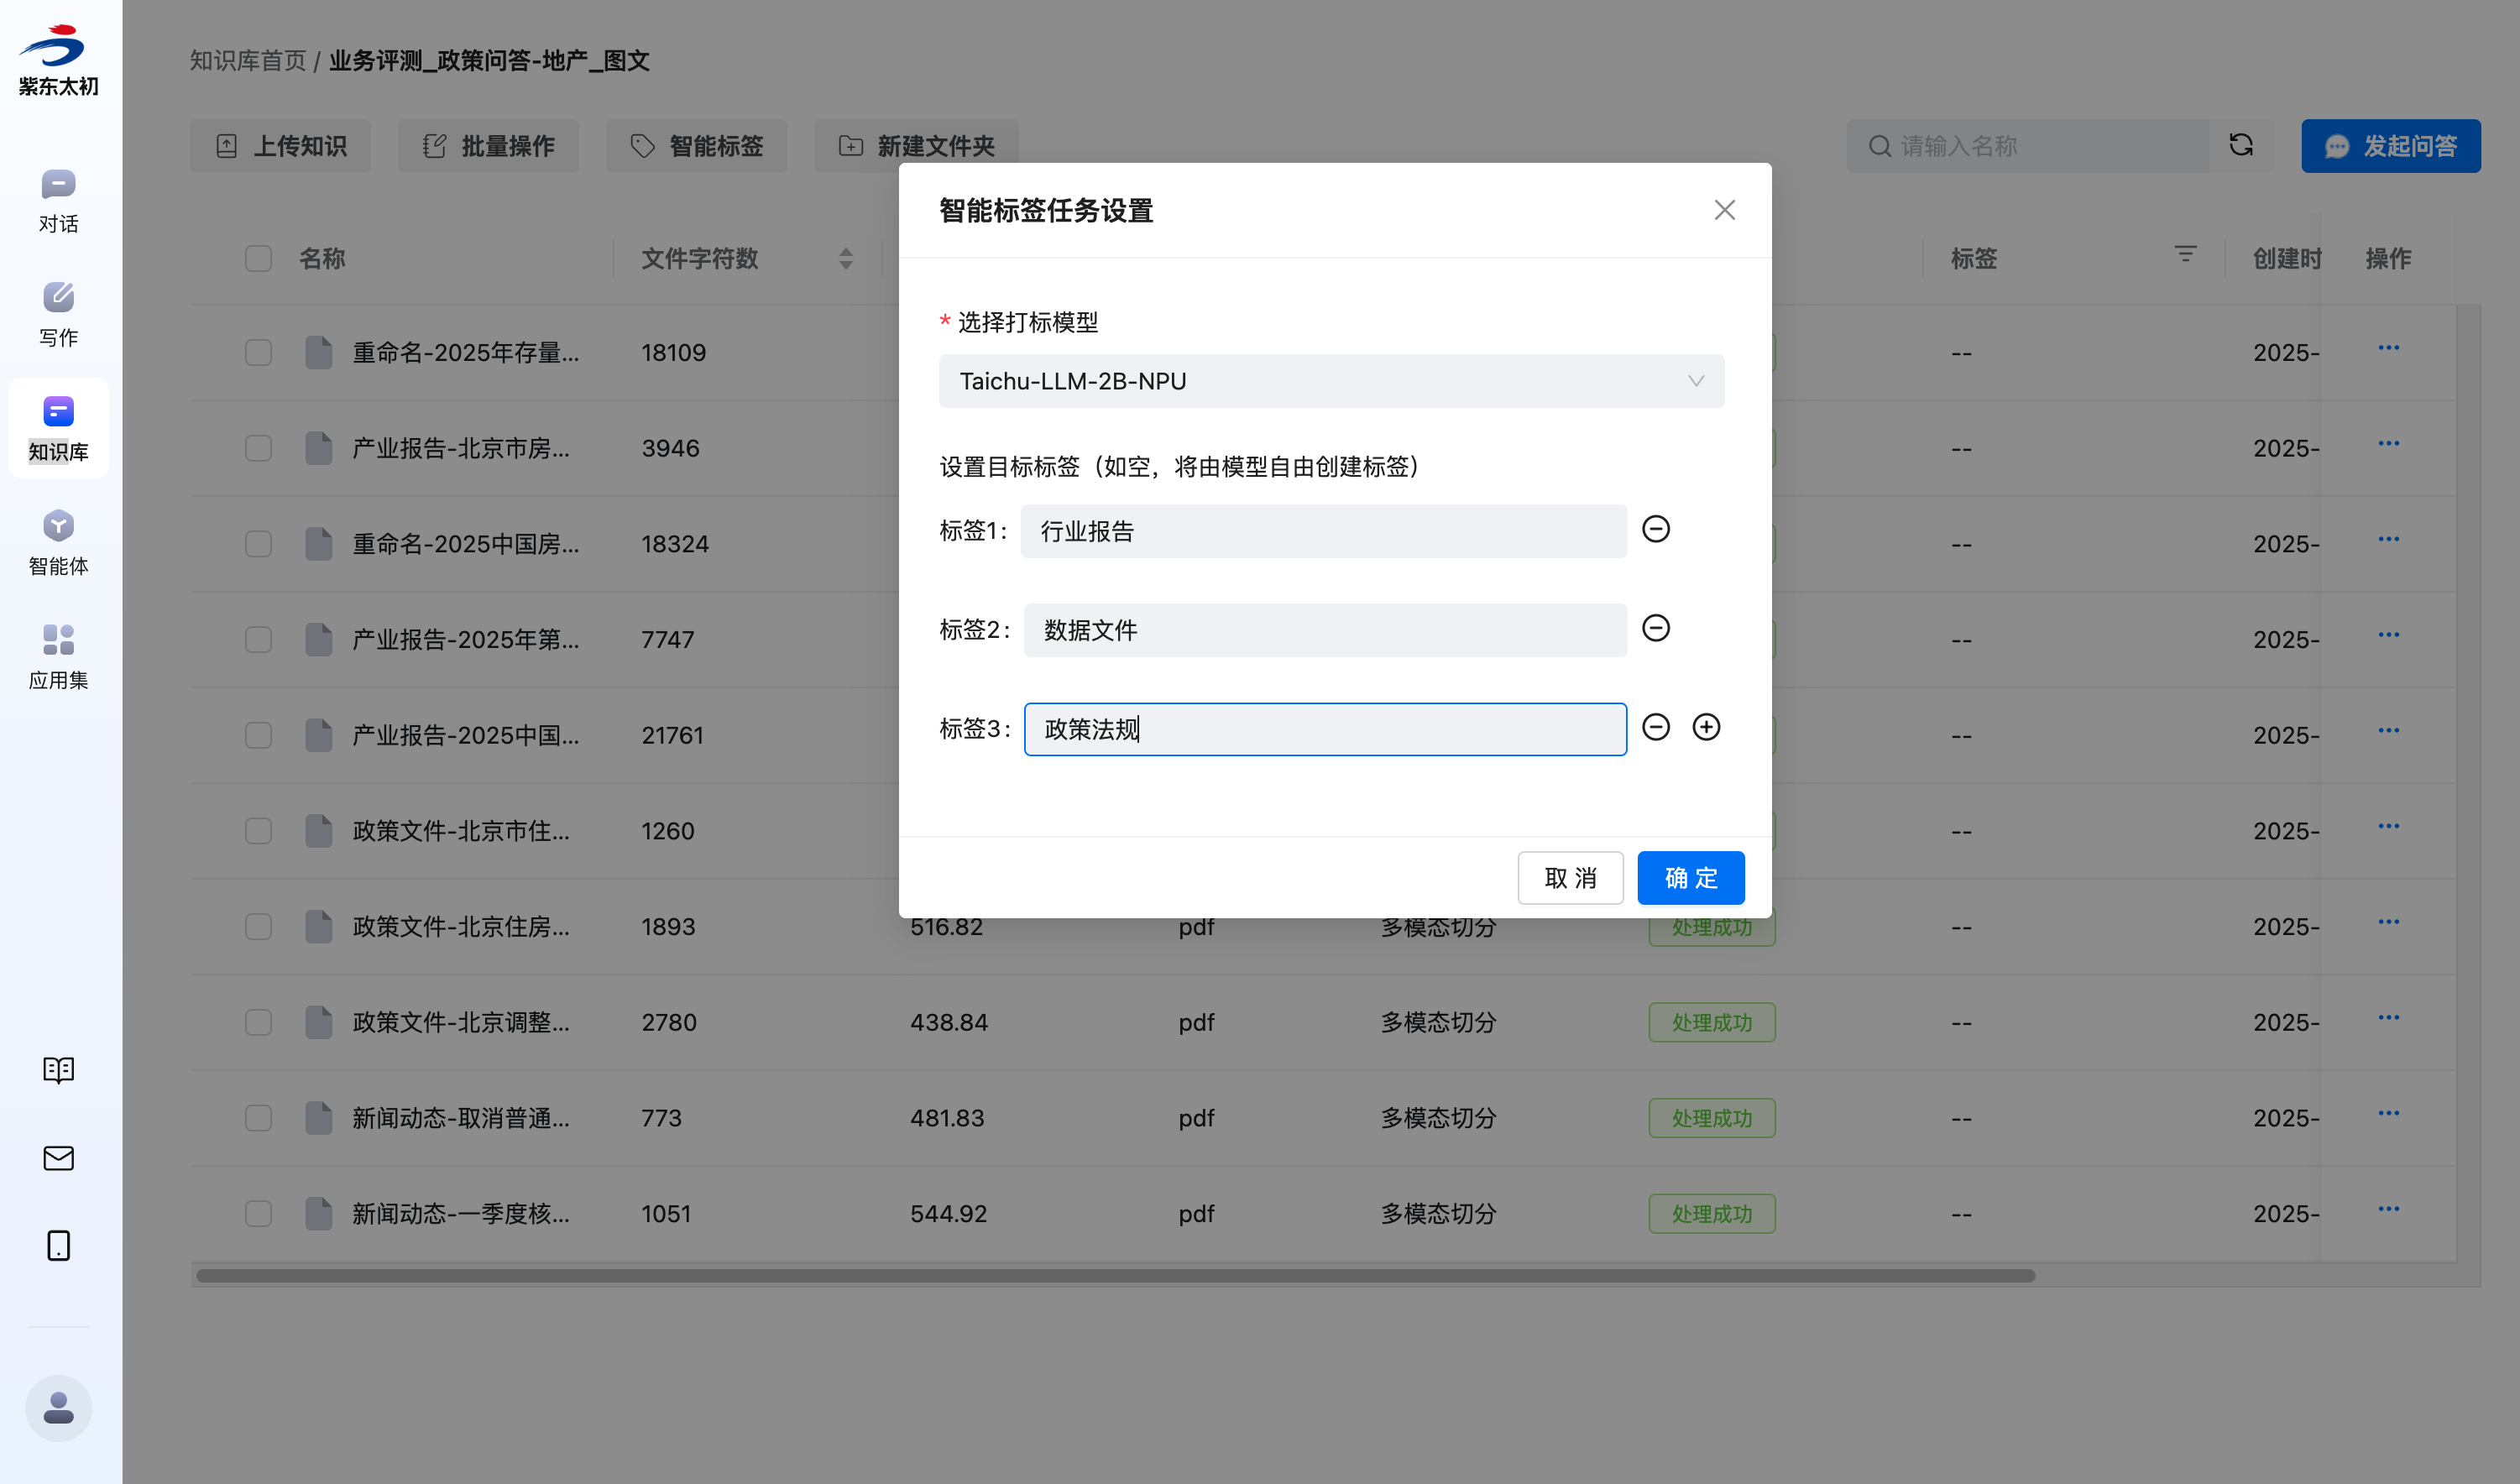Toggle the select-all checkbox in header

(x=258, y=259)
